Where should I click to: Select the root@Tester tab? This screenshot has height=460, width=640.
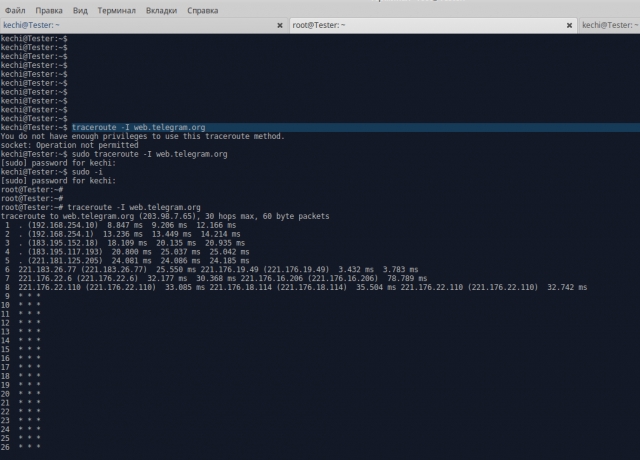(433, 25)
